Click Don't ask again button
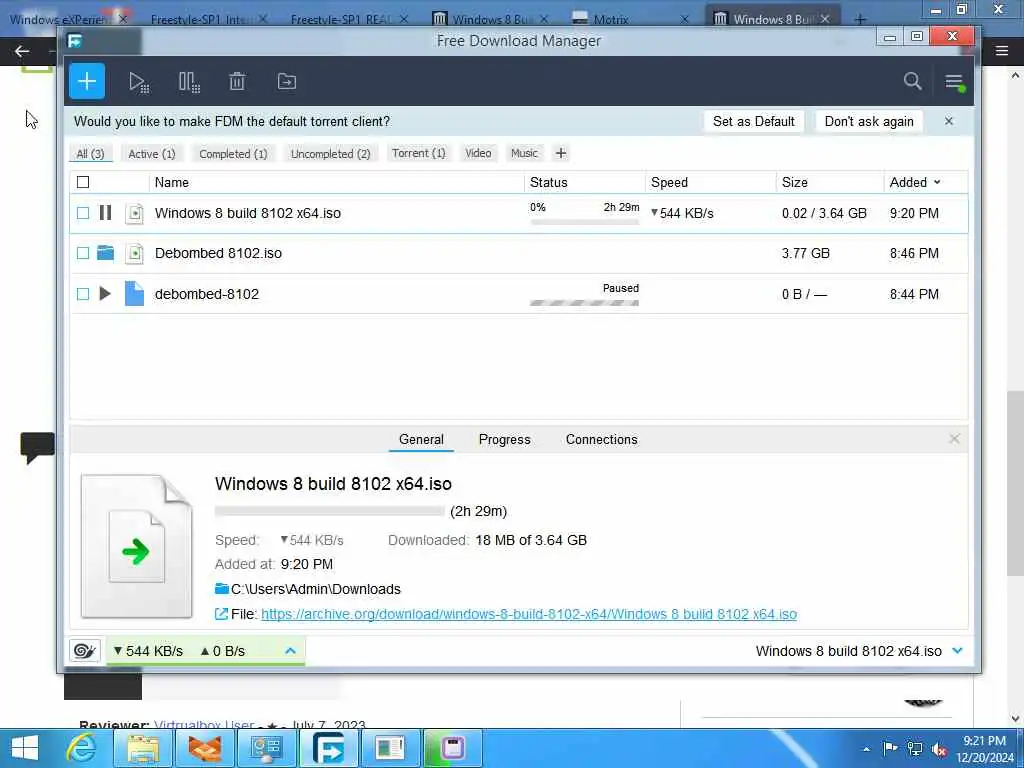Viewport: 1024px width, 768px height. point(869,121)
